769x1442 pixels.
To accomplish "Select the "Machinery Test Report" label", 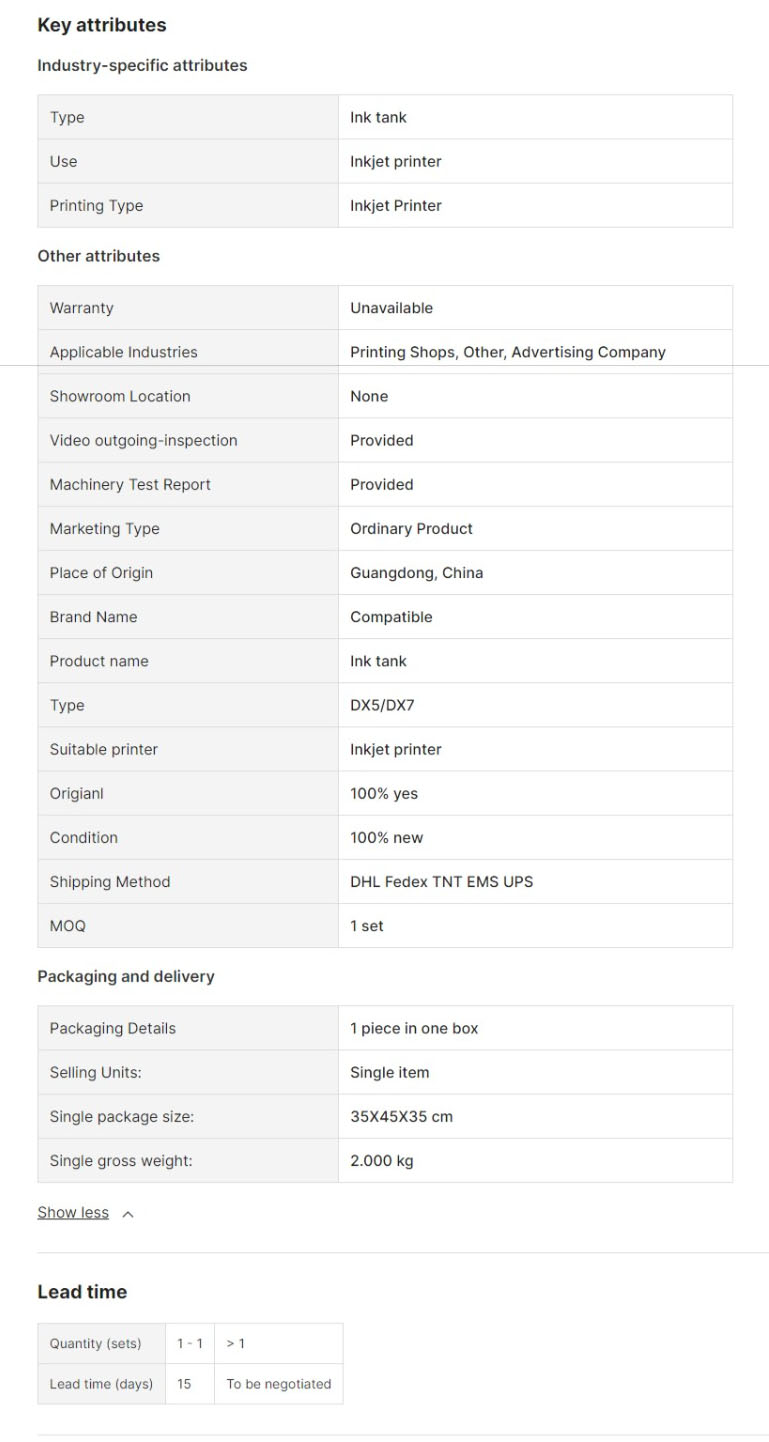I will (x=130, y=484).
